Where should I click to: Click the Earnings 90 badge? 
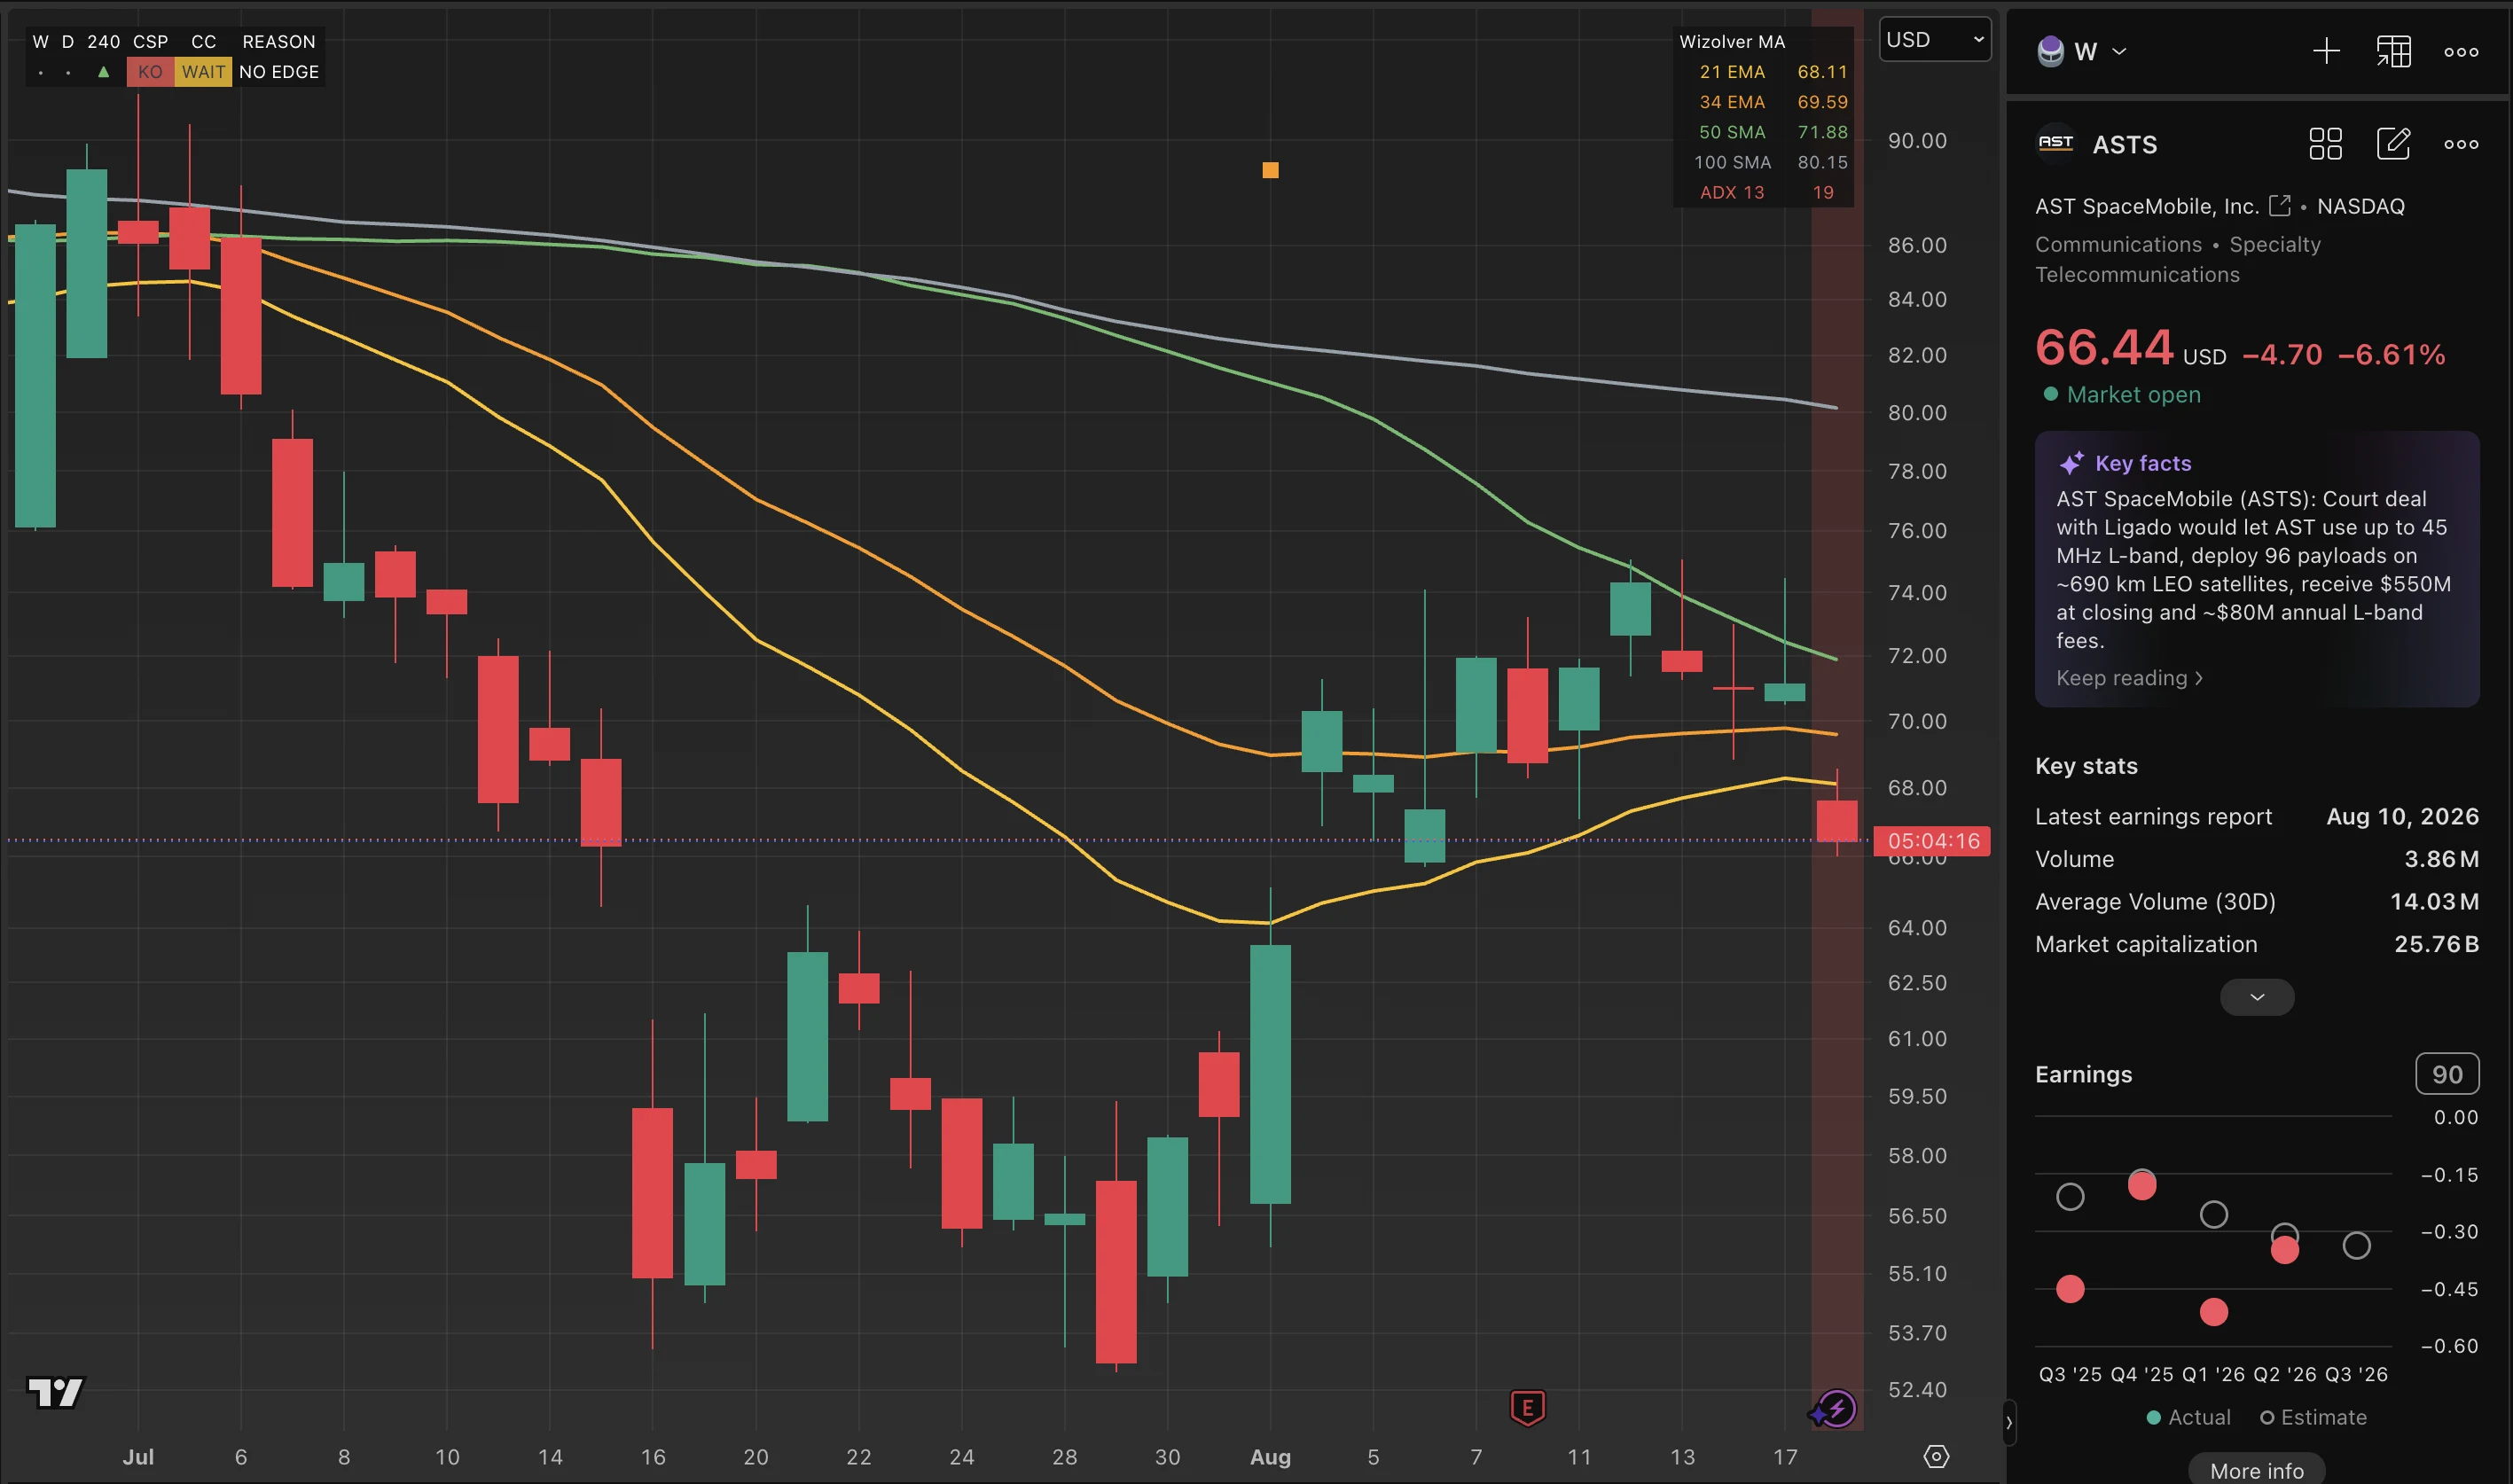2446,1074
